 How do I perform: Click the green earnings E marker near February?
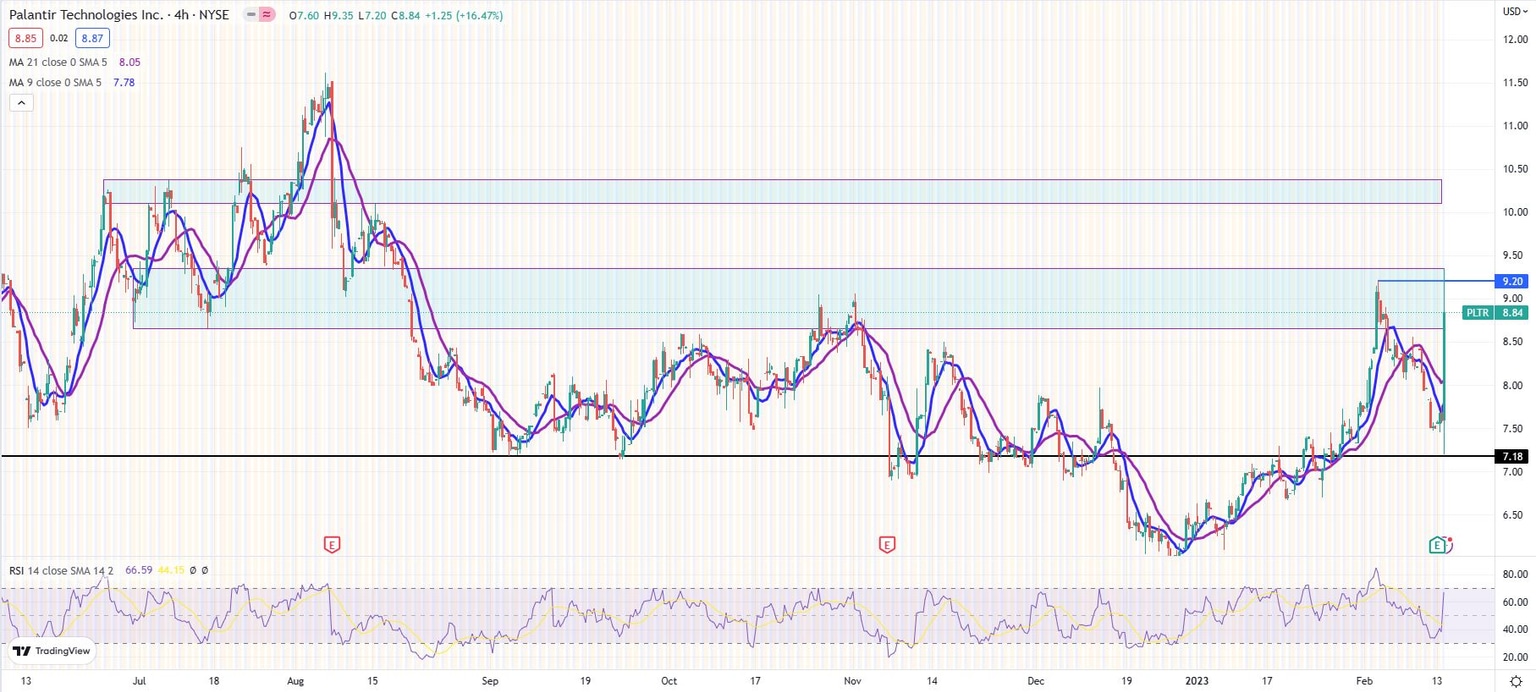coord(1437,545)
